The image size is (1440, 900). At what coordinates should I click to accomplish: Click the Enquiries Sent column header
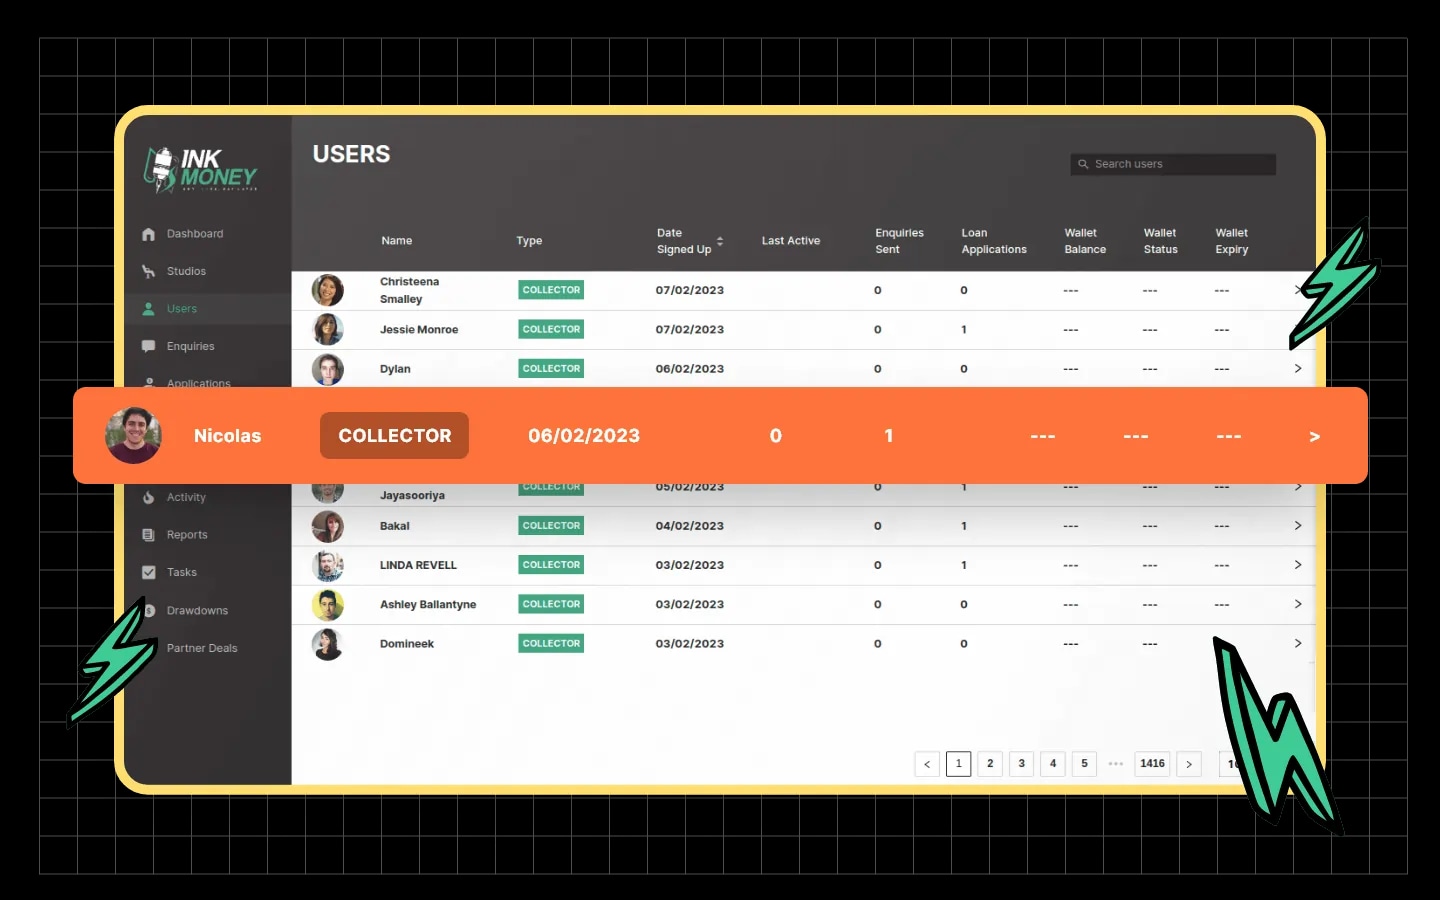coord(899,241)
